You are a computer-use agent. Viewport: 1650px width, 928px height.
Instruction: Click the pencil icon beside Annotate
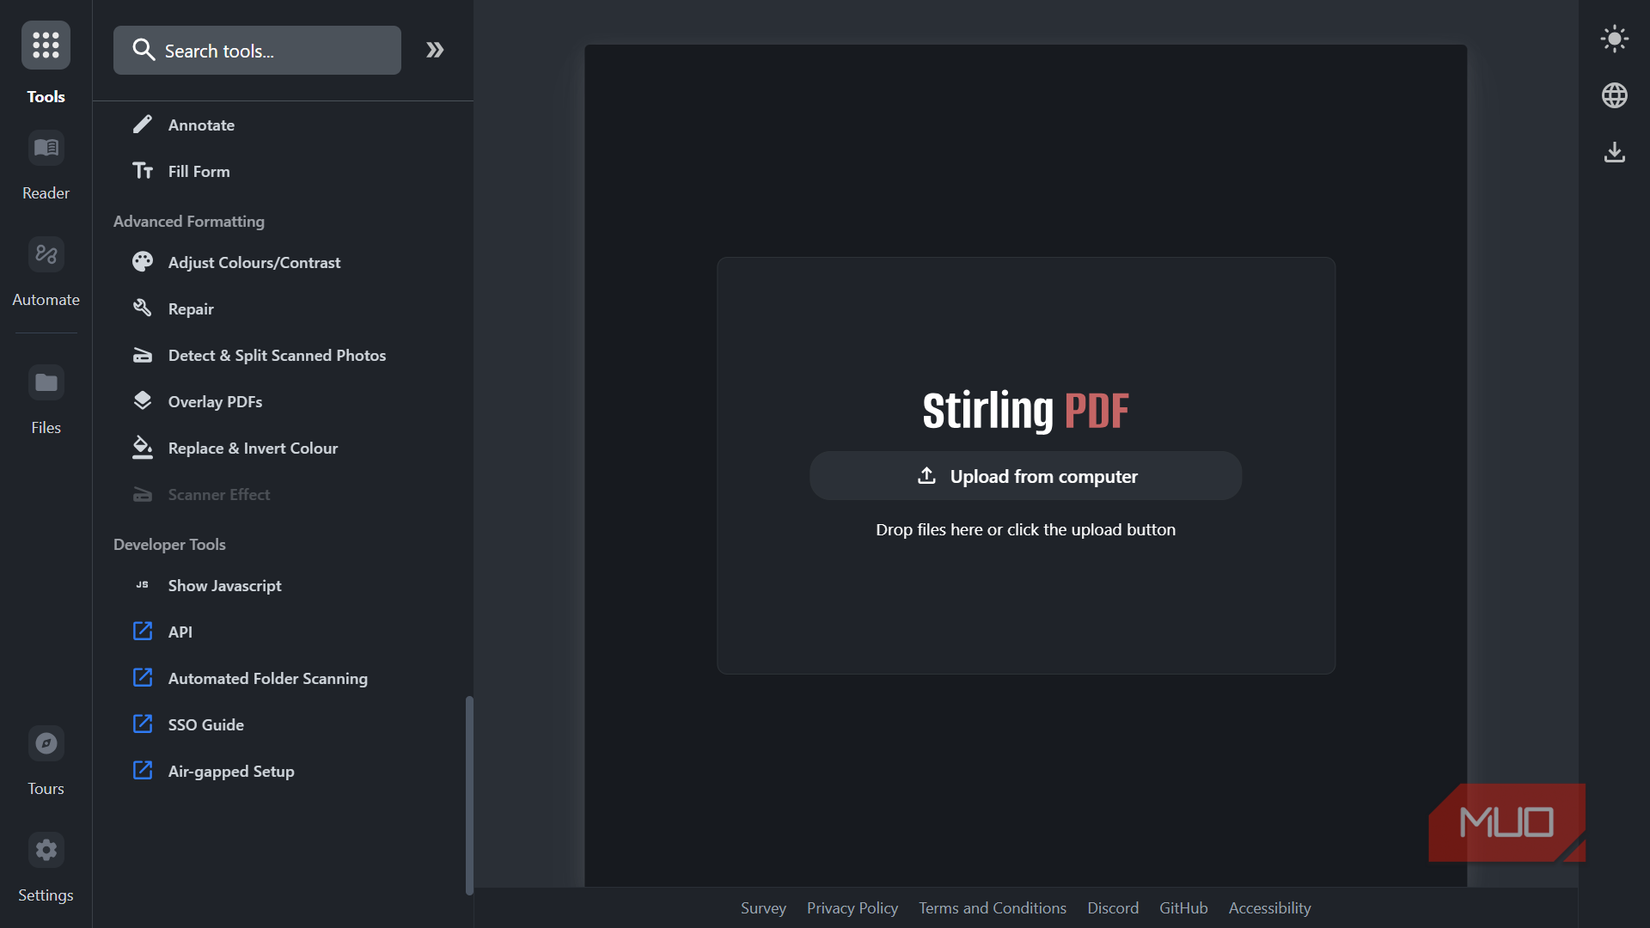pyautogui.click(x=142, y=124)
